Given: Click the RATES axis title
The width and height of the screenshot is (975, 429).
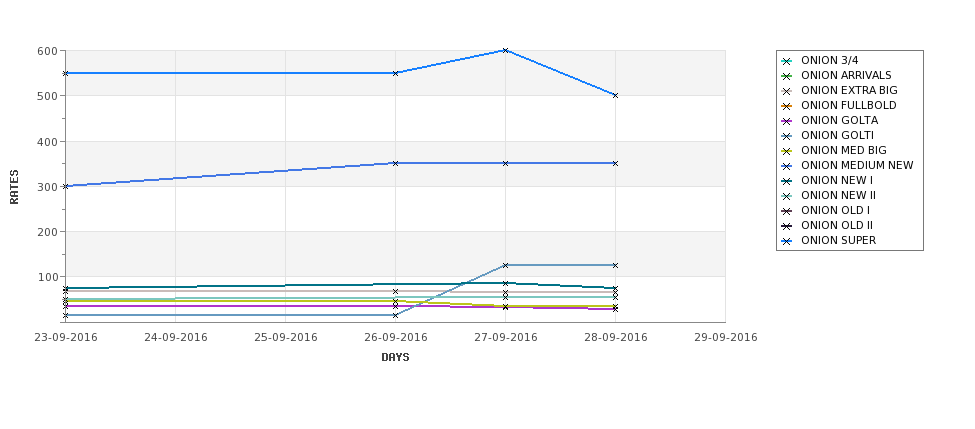Looking at the screenshot, I should point(14,187).
